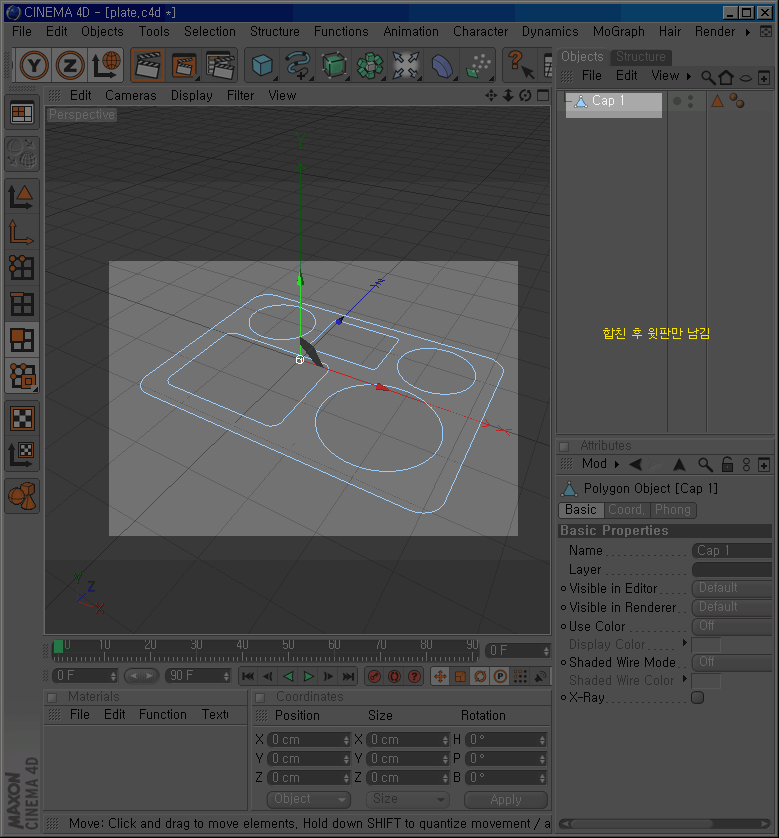Open the Object coordinate mode dropdown
The width and height of the screenshot is (779, 838).
pos(308,799)
